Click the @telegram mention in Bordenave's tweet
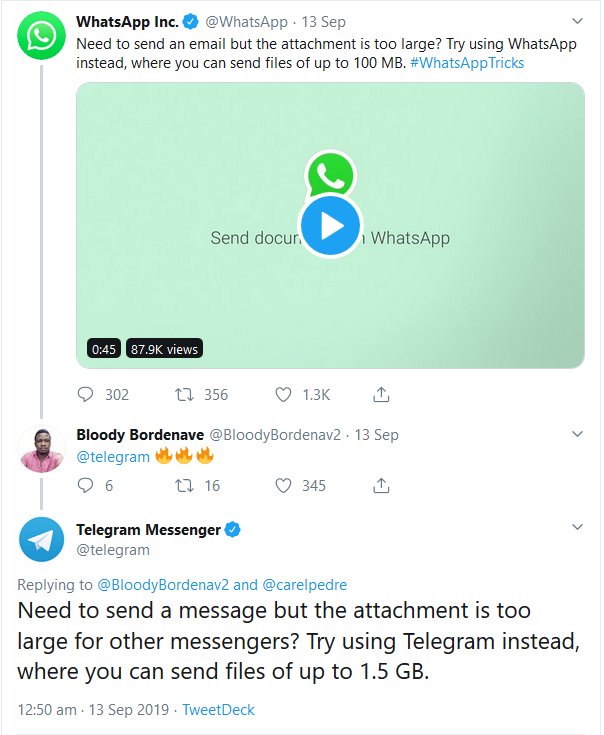The height and width of the screenshot is (735, 604). [113, 457]
